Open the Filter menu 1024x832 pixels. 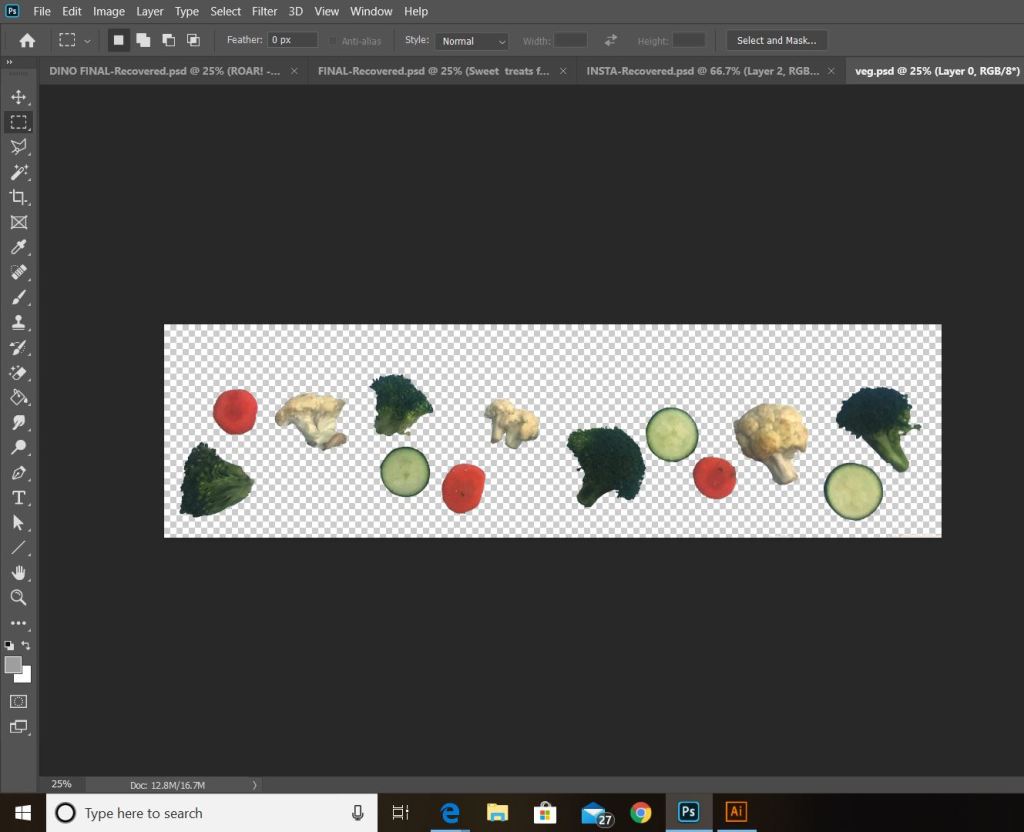264,11
